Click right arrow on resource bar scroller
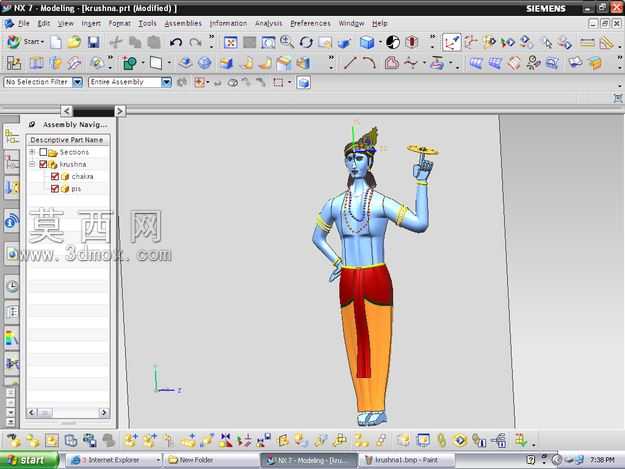Image resolution: width=625 pixels, height=469 pixels. [x=120, y=111]
